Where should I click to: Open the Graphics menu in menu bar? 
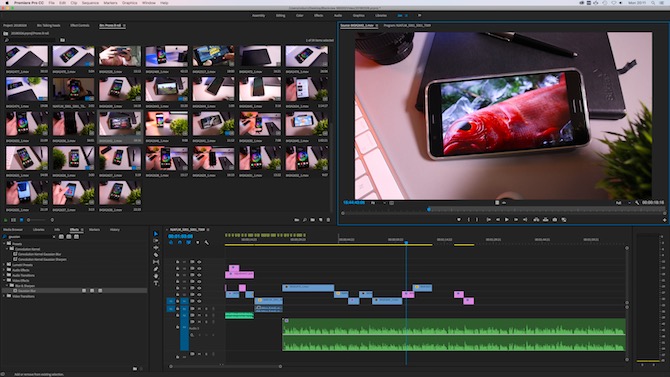(130, 3)
